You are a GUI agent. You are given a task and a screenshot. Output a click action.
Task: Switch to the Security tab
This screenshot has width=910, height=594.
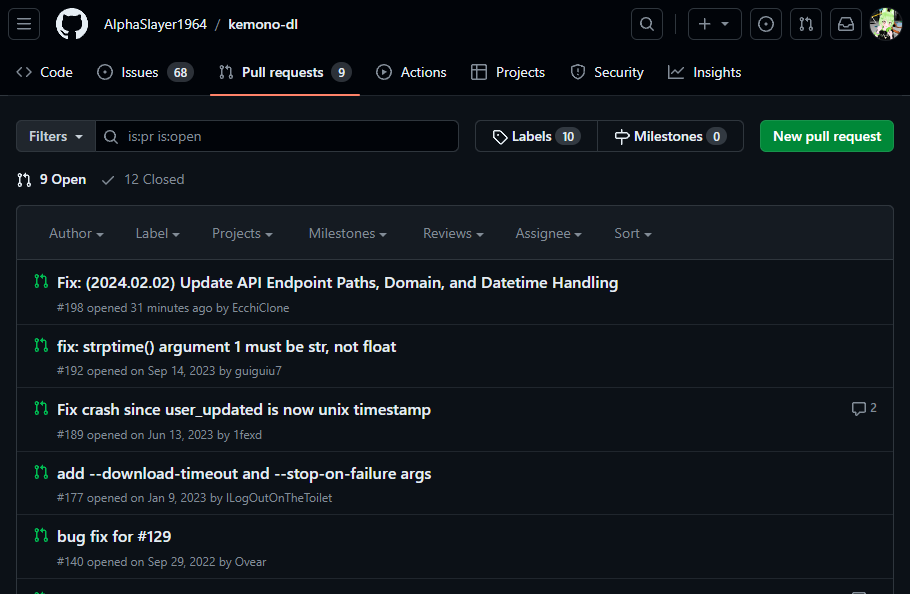coord(607,73)
